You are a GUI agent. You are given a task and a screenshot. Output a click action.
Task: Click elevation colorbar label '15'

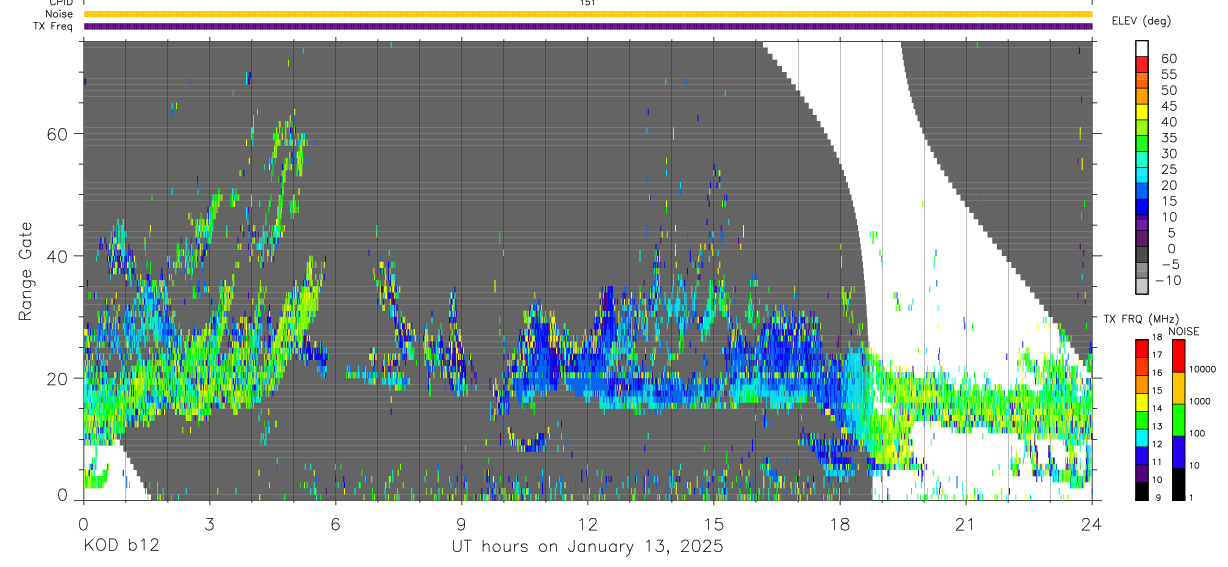coord(1168,201)
